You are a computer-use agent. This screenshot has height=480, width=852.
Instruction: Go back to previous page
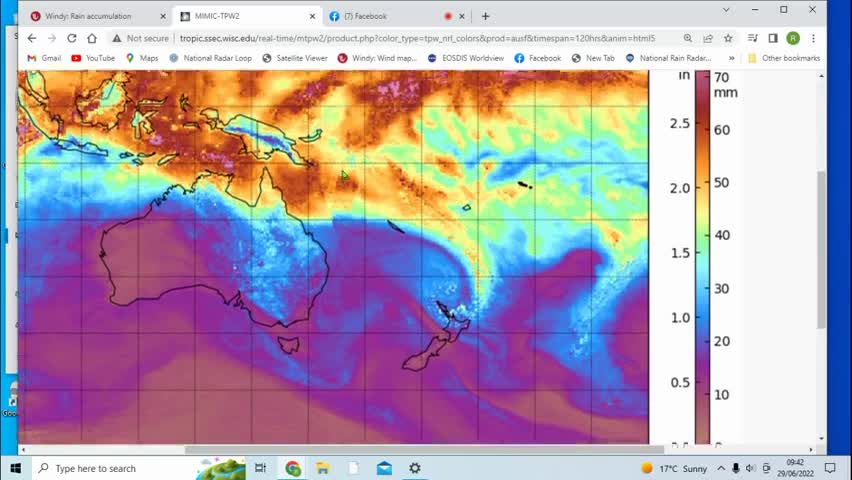32,38
